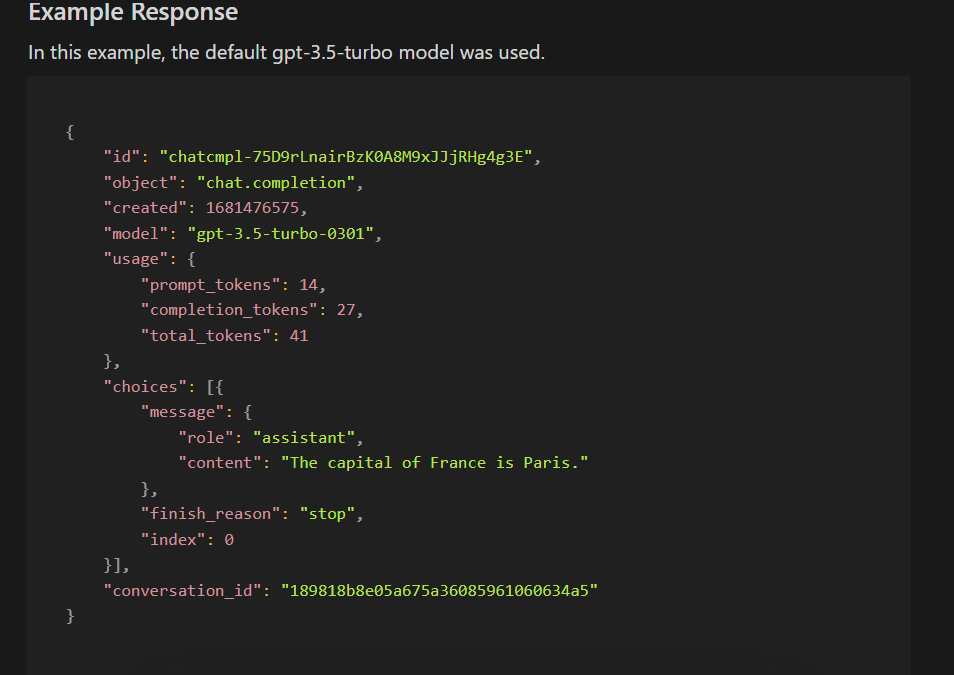Click the "chat.completion" string value
Image resolution: width=954 pixels, height=675 pixels.
[276, 183]
